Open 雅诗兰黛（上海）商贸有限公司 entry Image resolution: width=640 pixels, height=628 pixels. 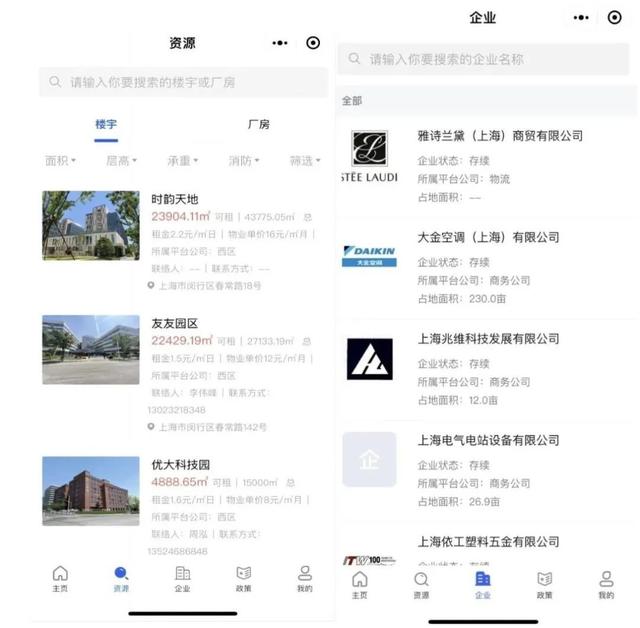(x=500, y=136)
